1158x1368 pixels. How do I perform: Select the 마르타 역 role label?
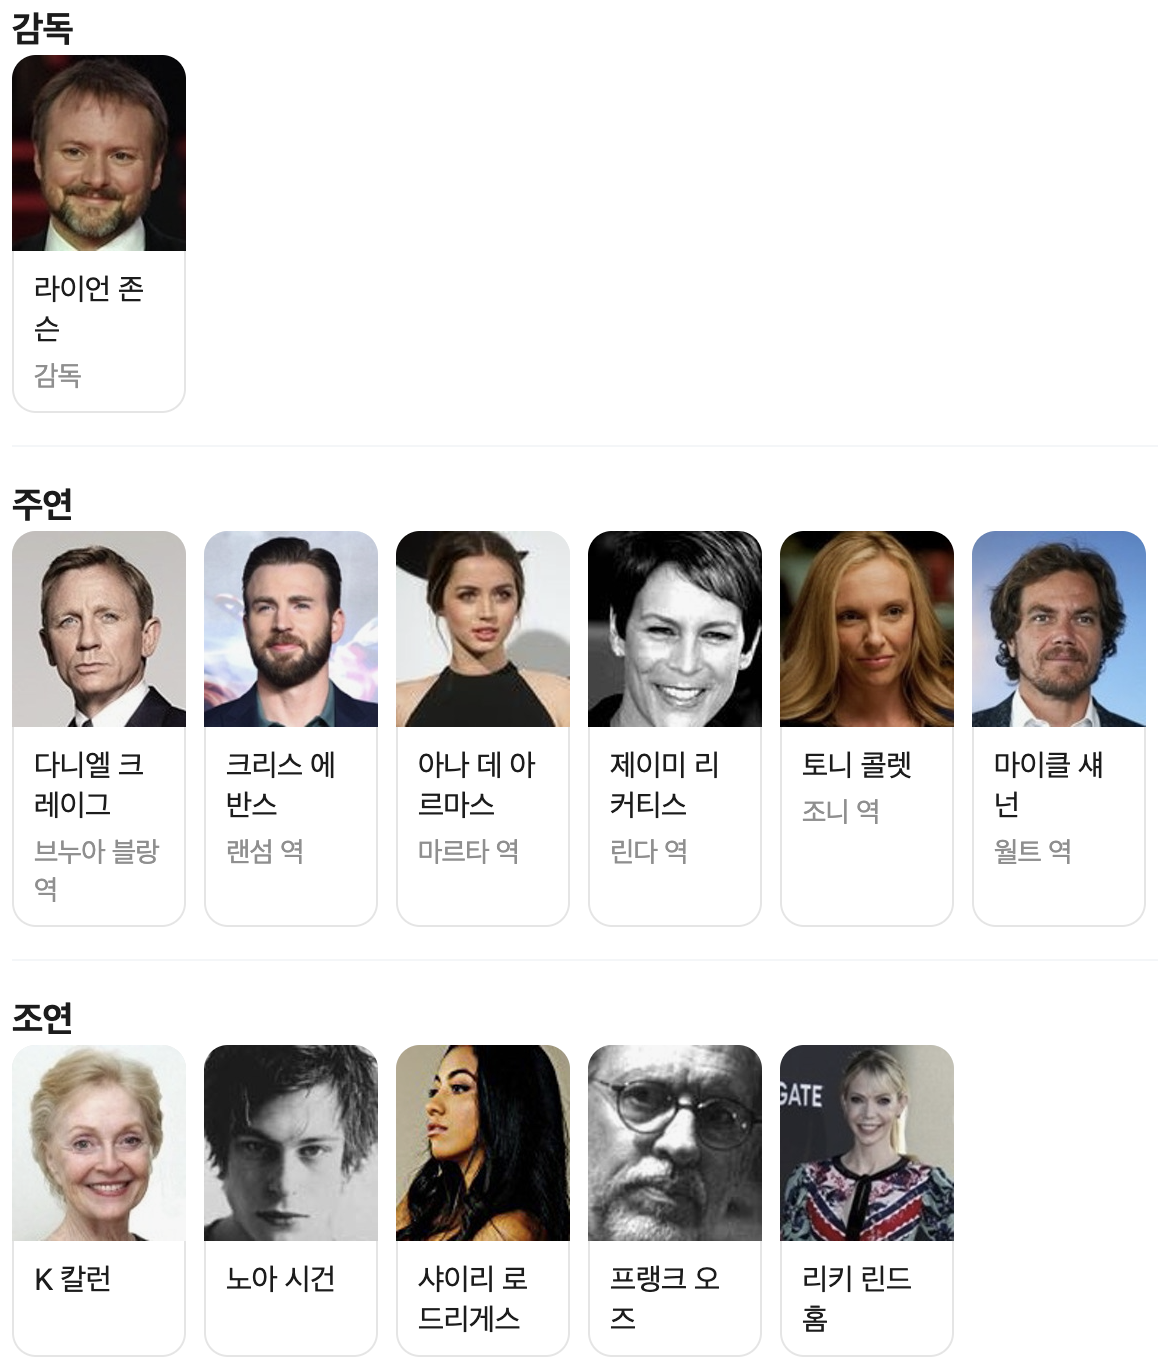coord(468,851)
